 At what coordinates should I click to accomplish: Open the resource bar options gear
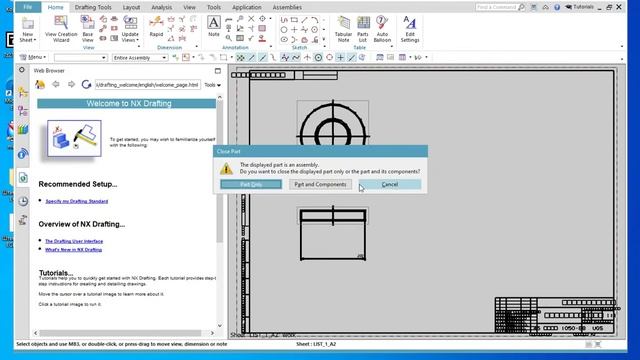22,70
